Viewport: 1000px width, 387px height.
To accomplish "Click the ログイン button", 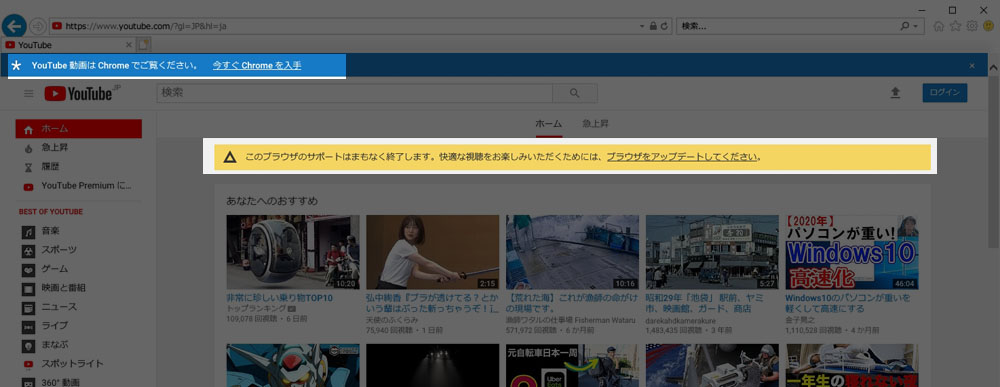I will point(945,92).
